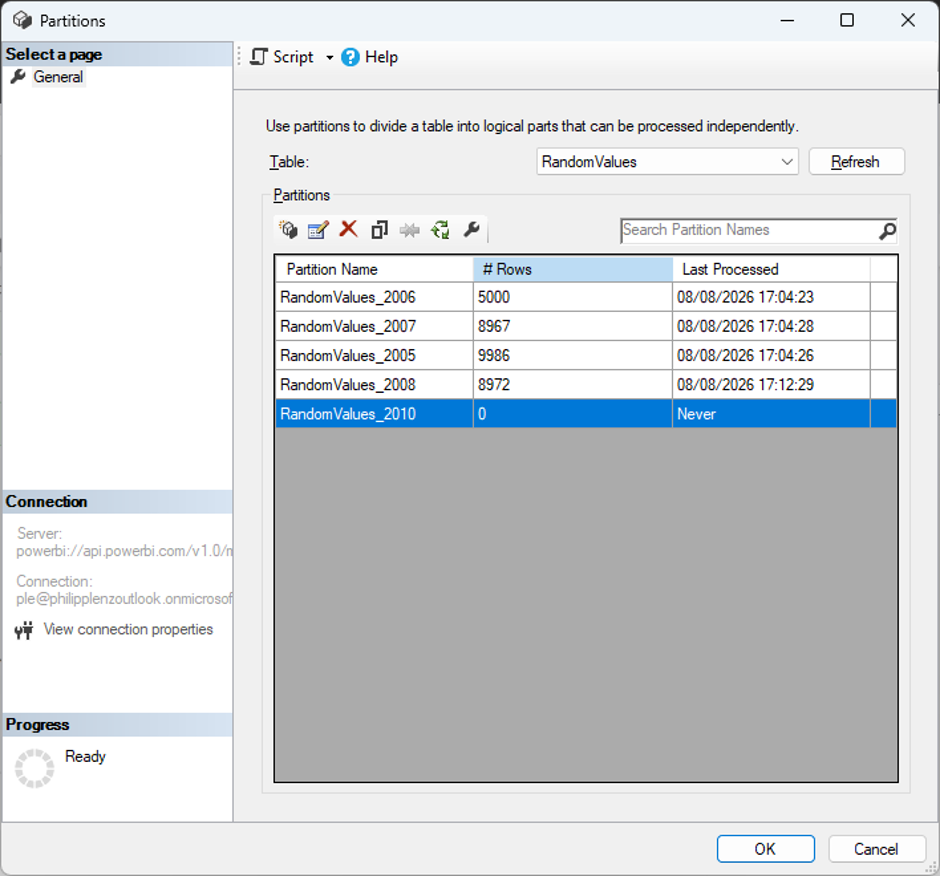Select the RandomValues_2006 partition row

586,297
